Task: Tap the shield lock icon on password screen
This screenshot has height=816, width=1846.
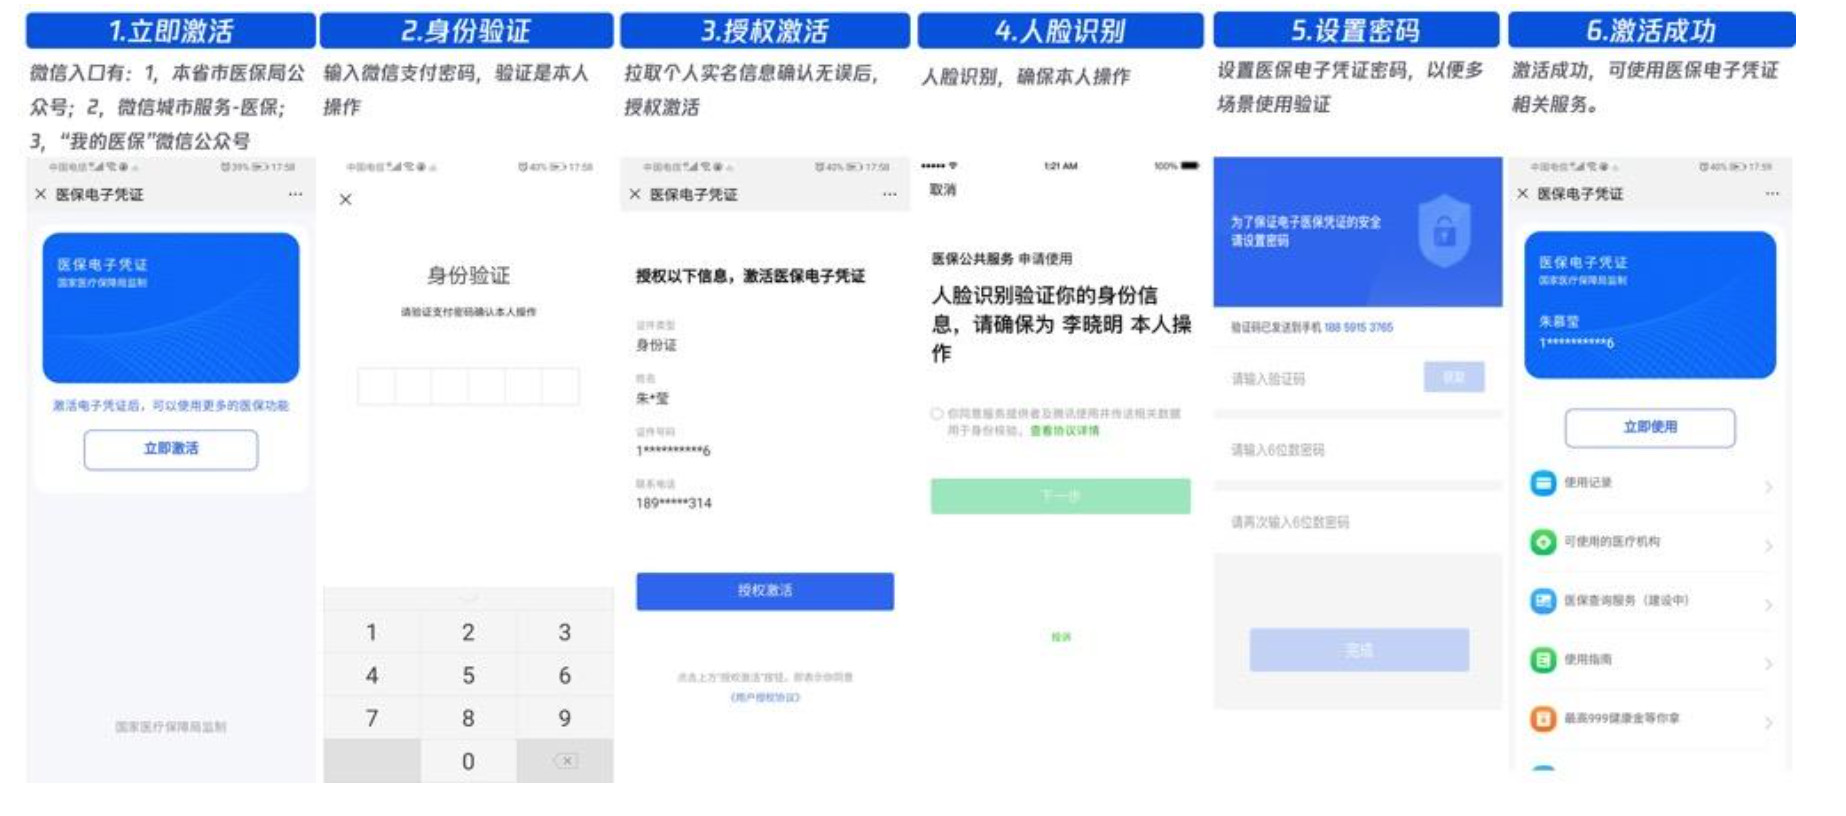Action: pyautogui.click(x=1444, y=232)
